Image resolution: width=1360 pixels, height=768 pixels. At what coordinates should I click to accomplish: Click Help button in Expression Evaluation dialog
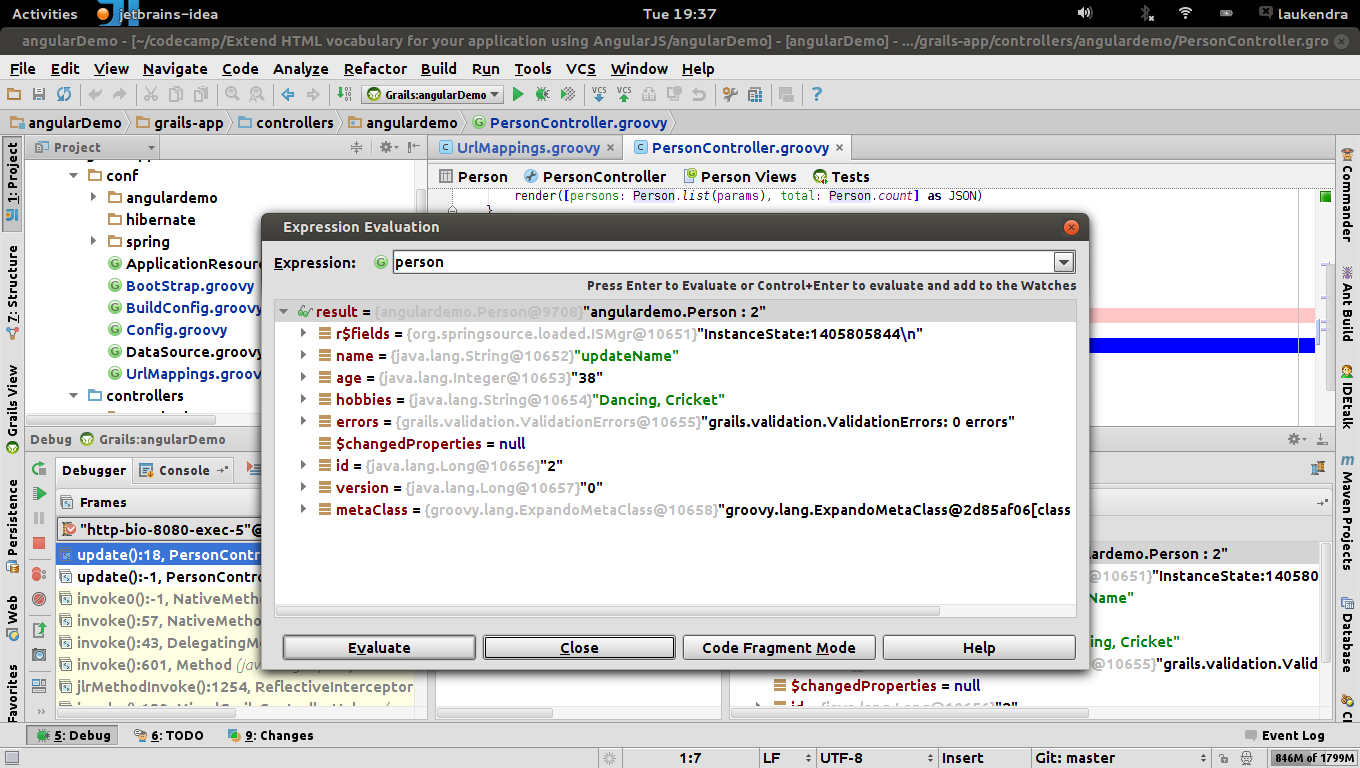point(979,648)
